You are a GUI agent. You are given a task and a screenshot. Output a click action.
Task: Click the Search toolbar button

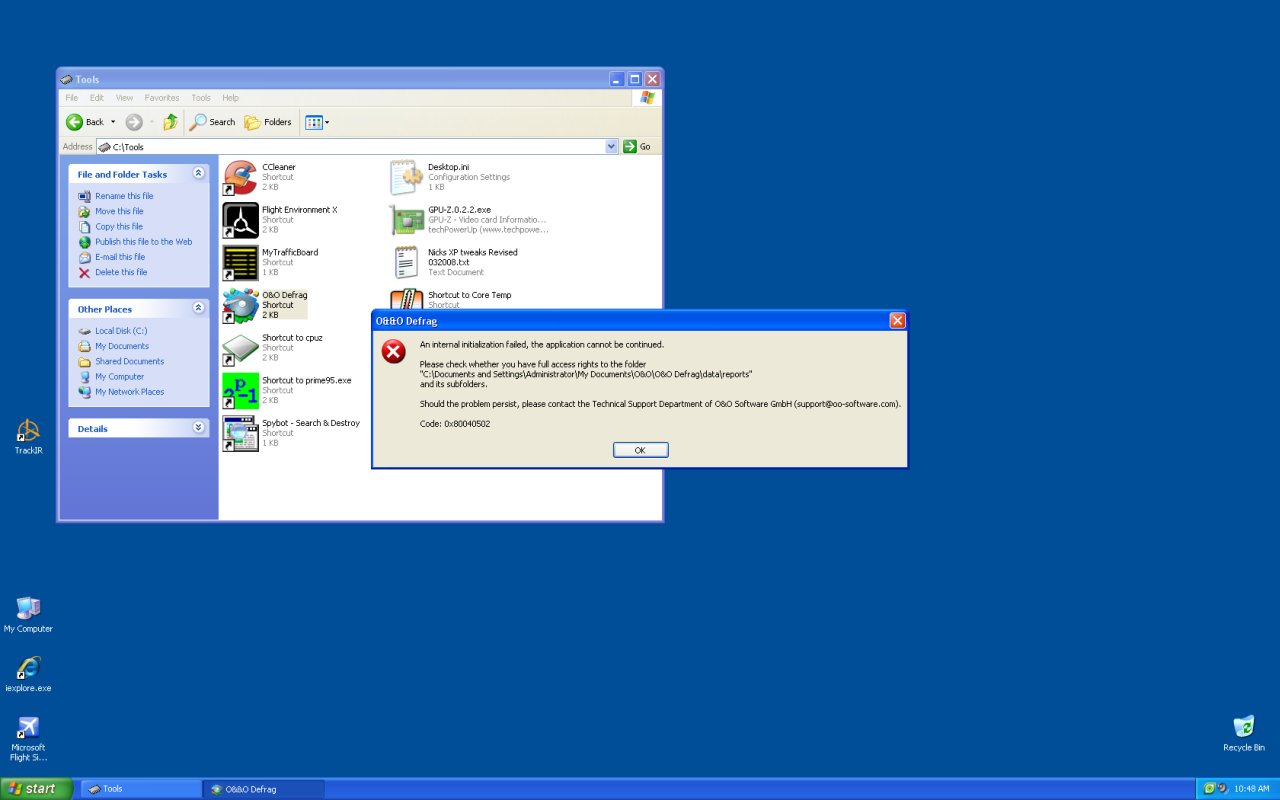click(x=213, y=122)
